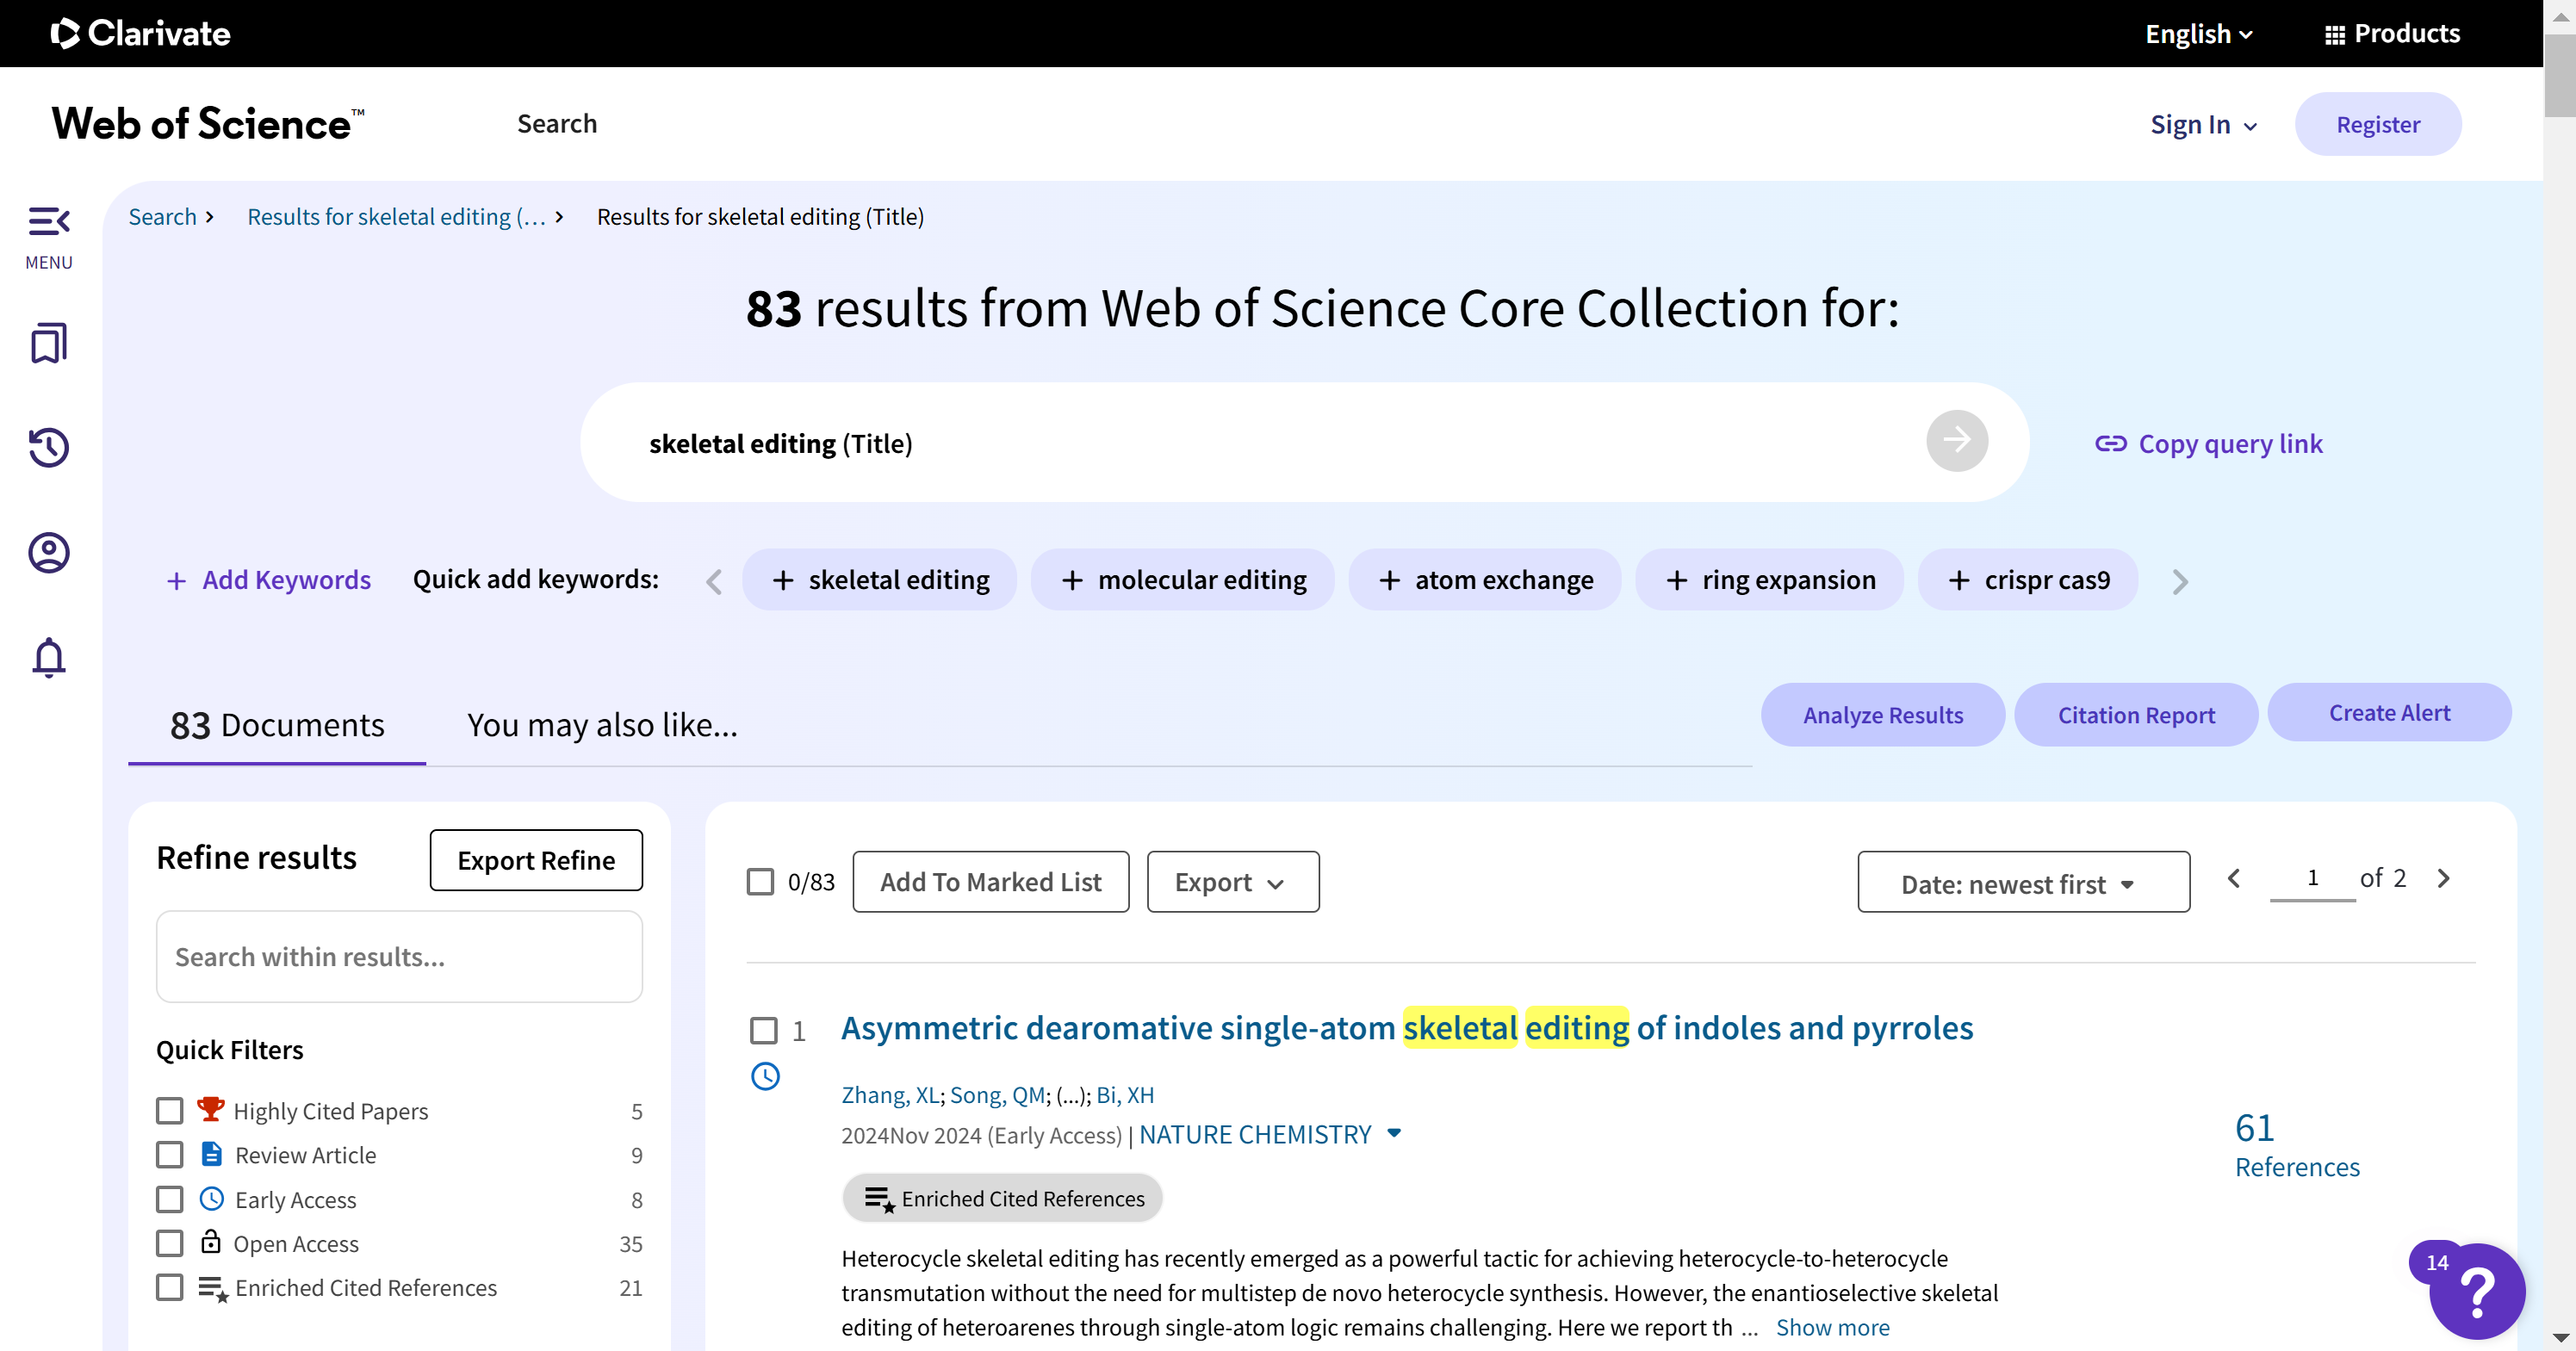Open the Marked List bookmark icon
Viewport: 2576px width, 1351px height.
[48, 343]
